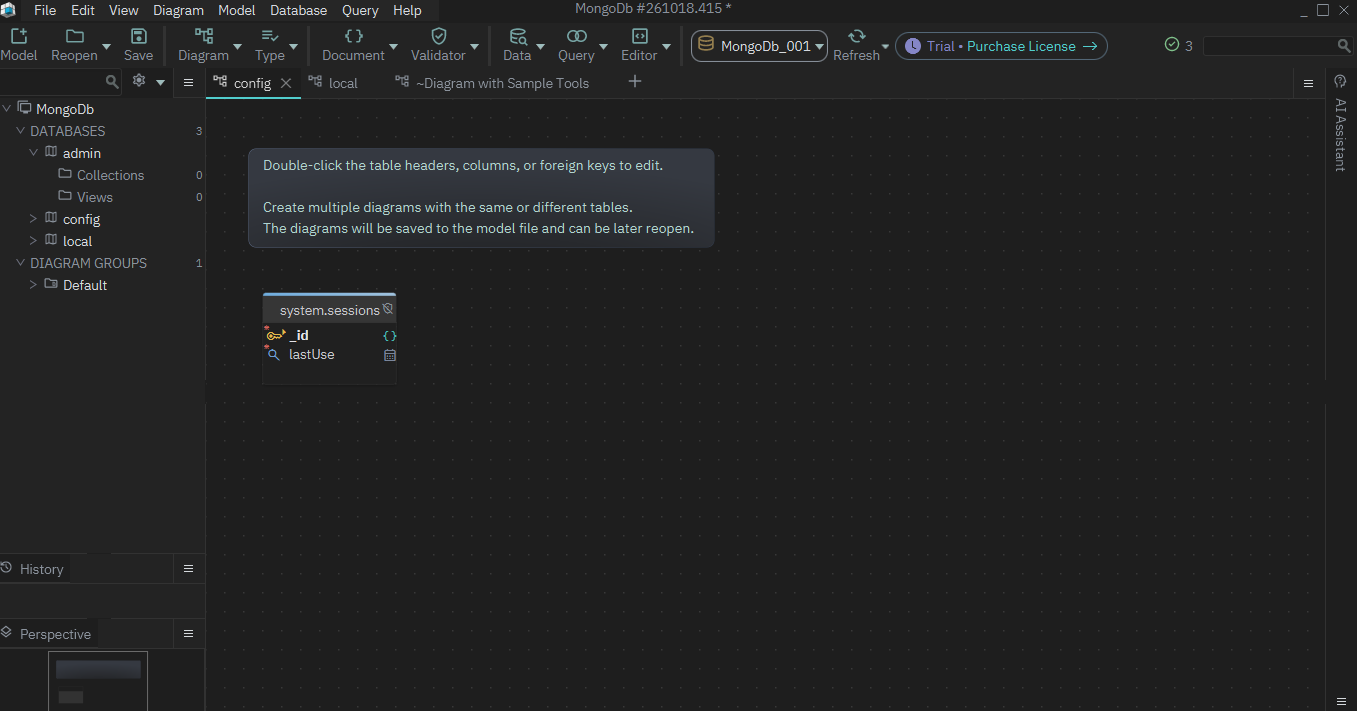The image size is (1357, 711).
Task: Expand the config database node
Action: tap(33, 219)
